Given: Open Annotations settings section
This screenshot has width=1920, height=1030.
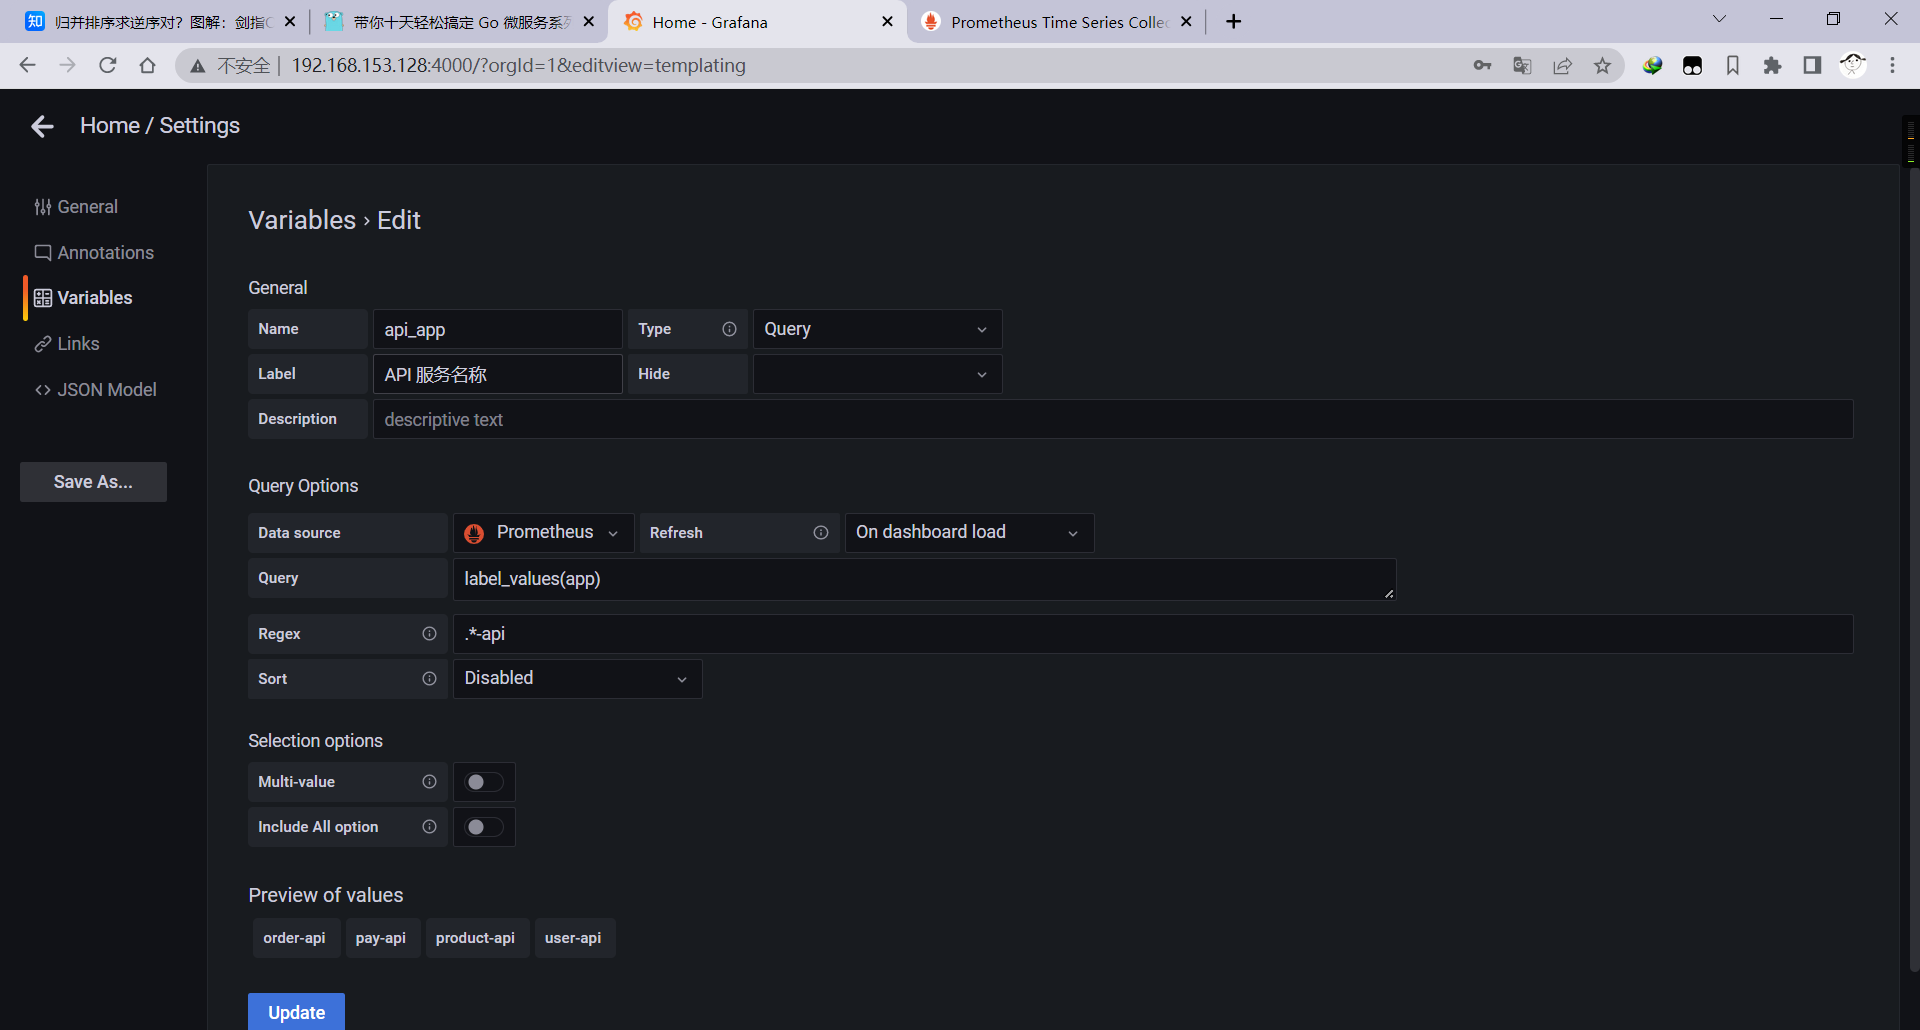Looking at the screenshot, I should click(x=94, y=253).
